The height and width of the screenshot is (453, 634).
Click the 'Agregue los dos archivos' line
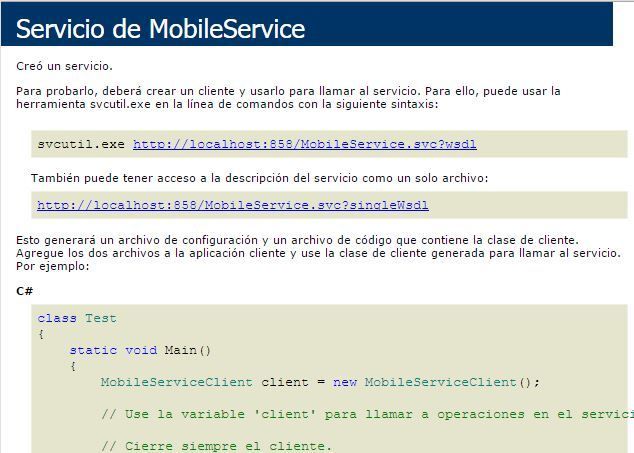click(x=318, y=253)
